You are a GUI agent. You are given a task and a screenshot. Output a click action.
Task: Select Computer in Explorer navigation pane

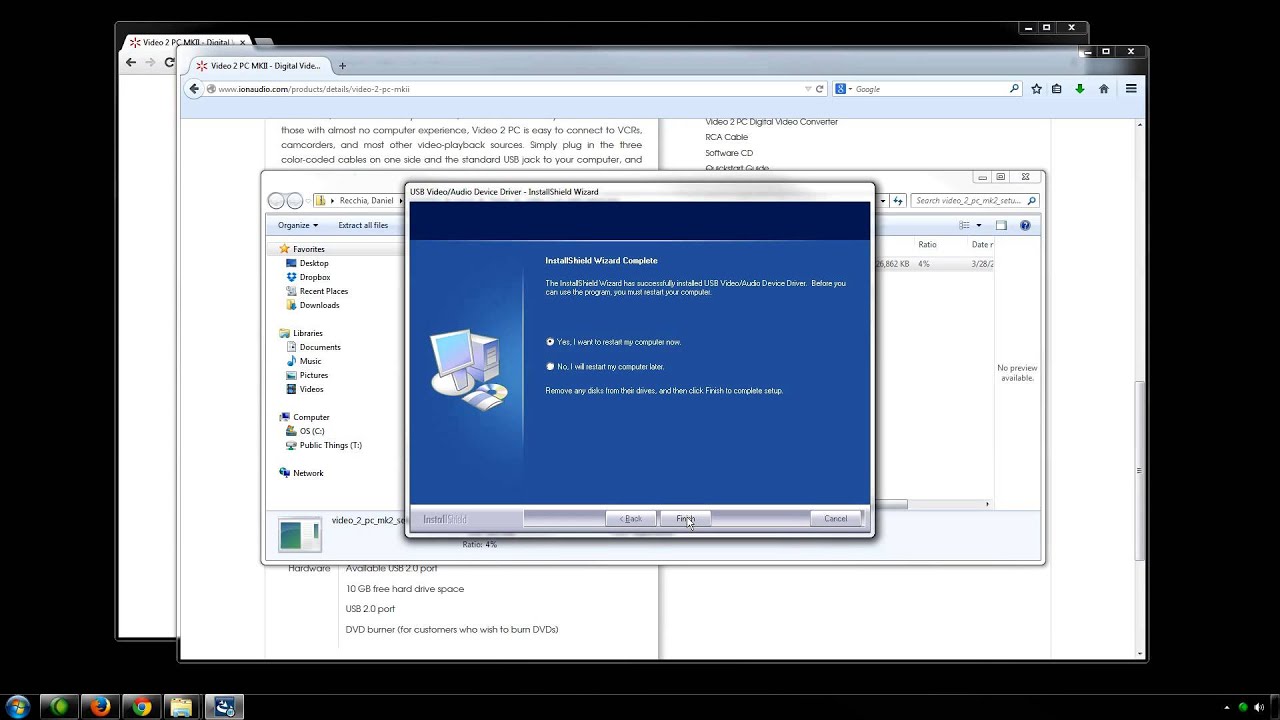311,417
